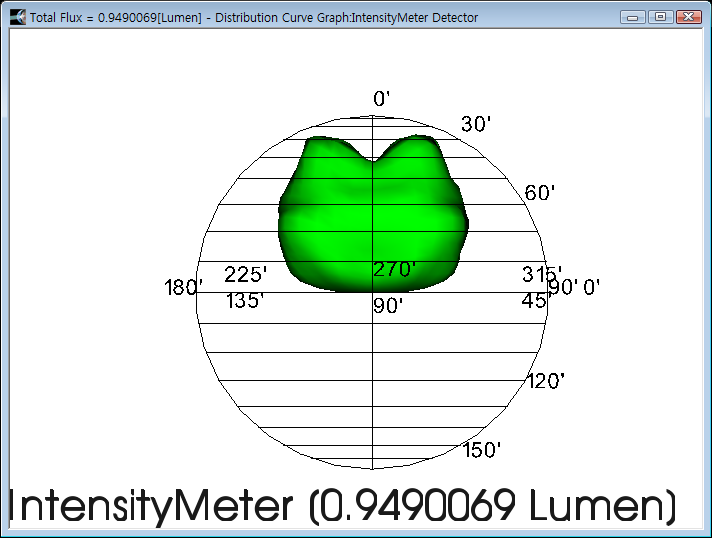The image size is (712, 538).
Task: Click the 180' label on the left
Action: tap(184, 288)
